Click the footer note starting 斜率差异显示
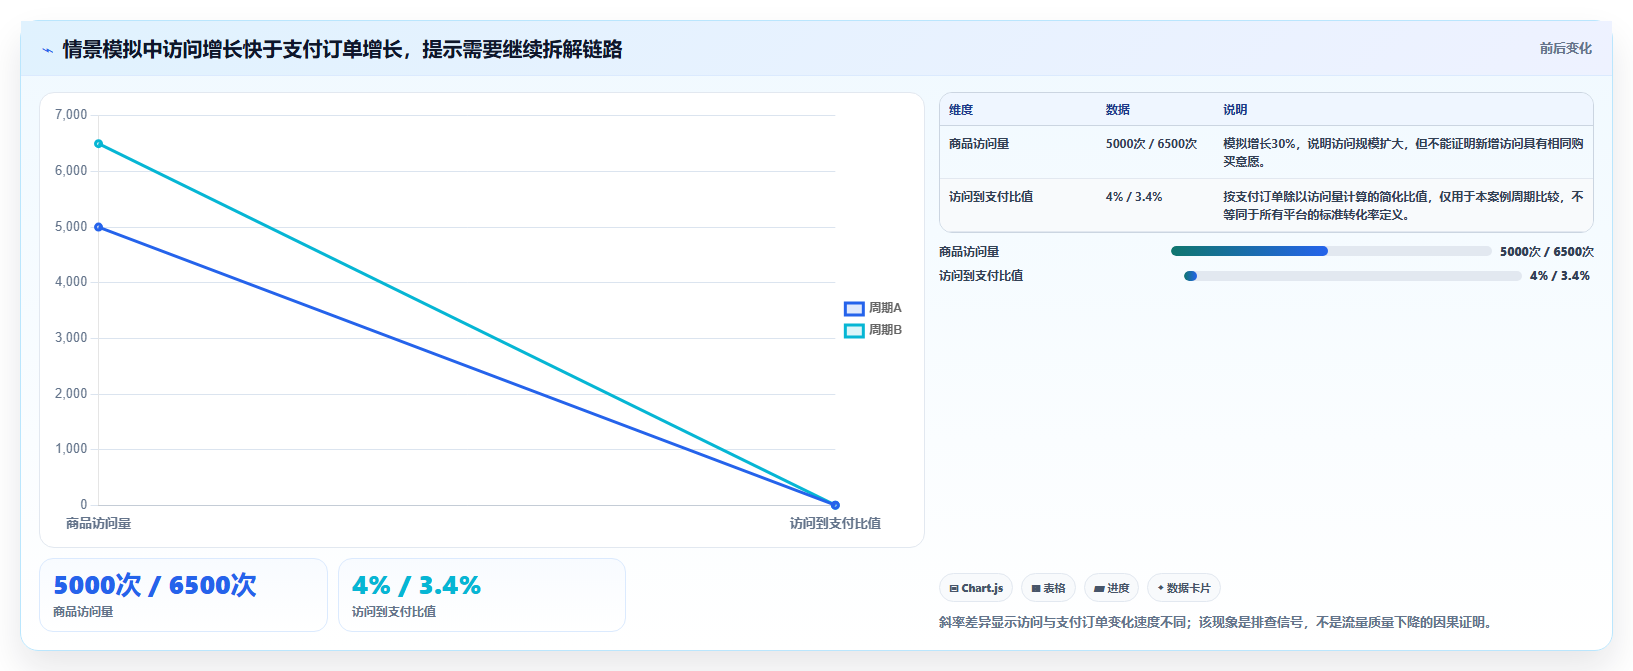The image size is (1633, 671). click(1218, 622)
